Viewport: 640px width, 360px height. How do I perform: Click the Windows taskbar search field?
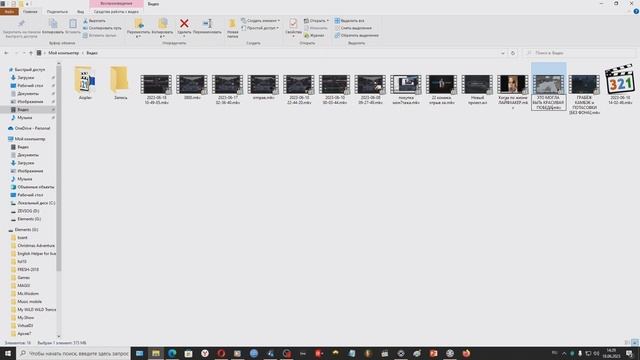73,353
